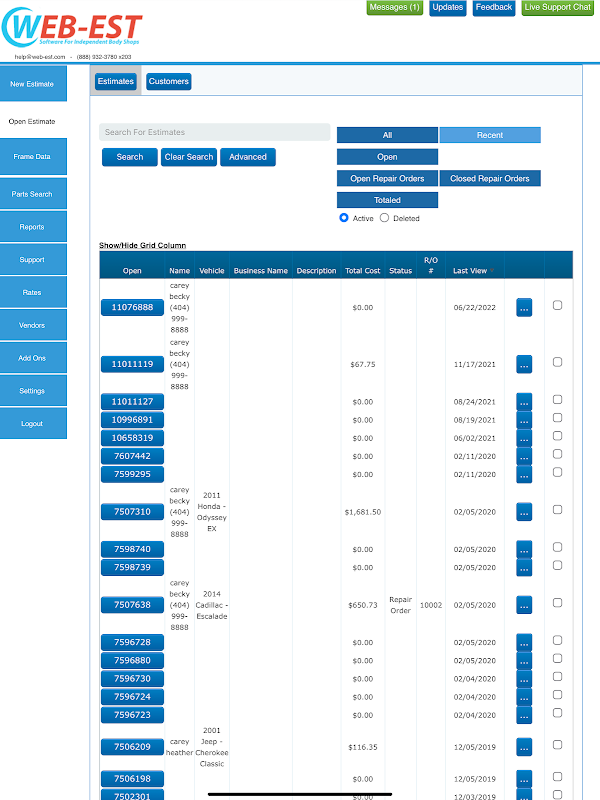Viewport: 600px width, 800px height.
Task: Click the help@web-est.com email link
Action: [x=40, y=57]
